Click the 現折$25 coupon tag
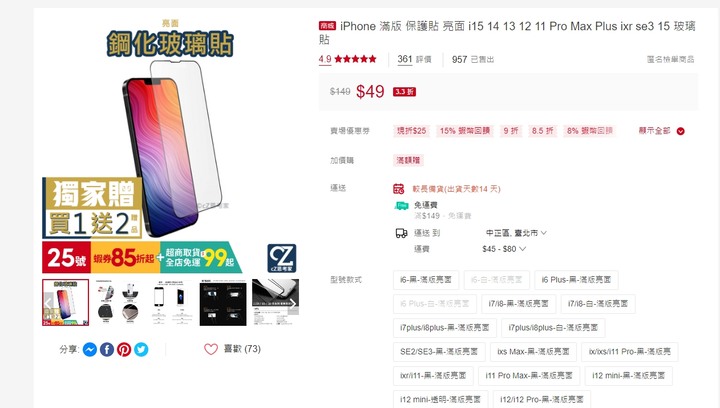 (x=411, y=131)
